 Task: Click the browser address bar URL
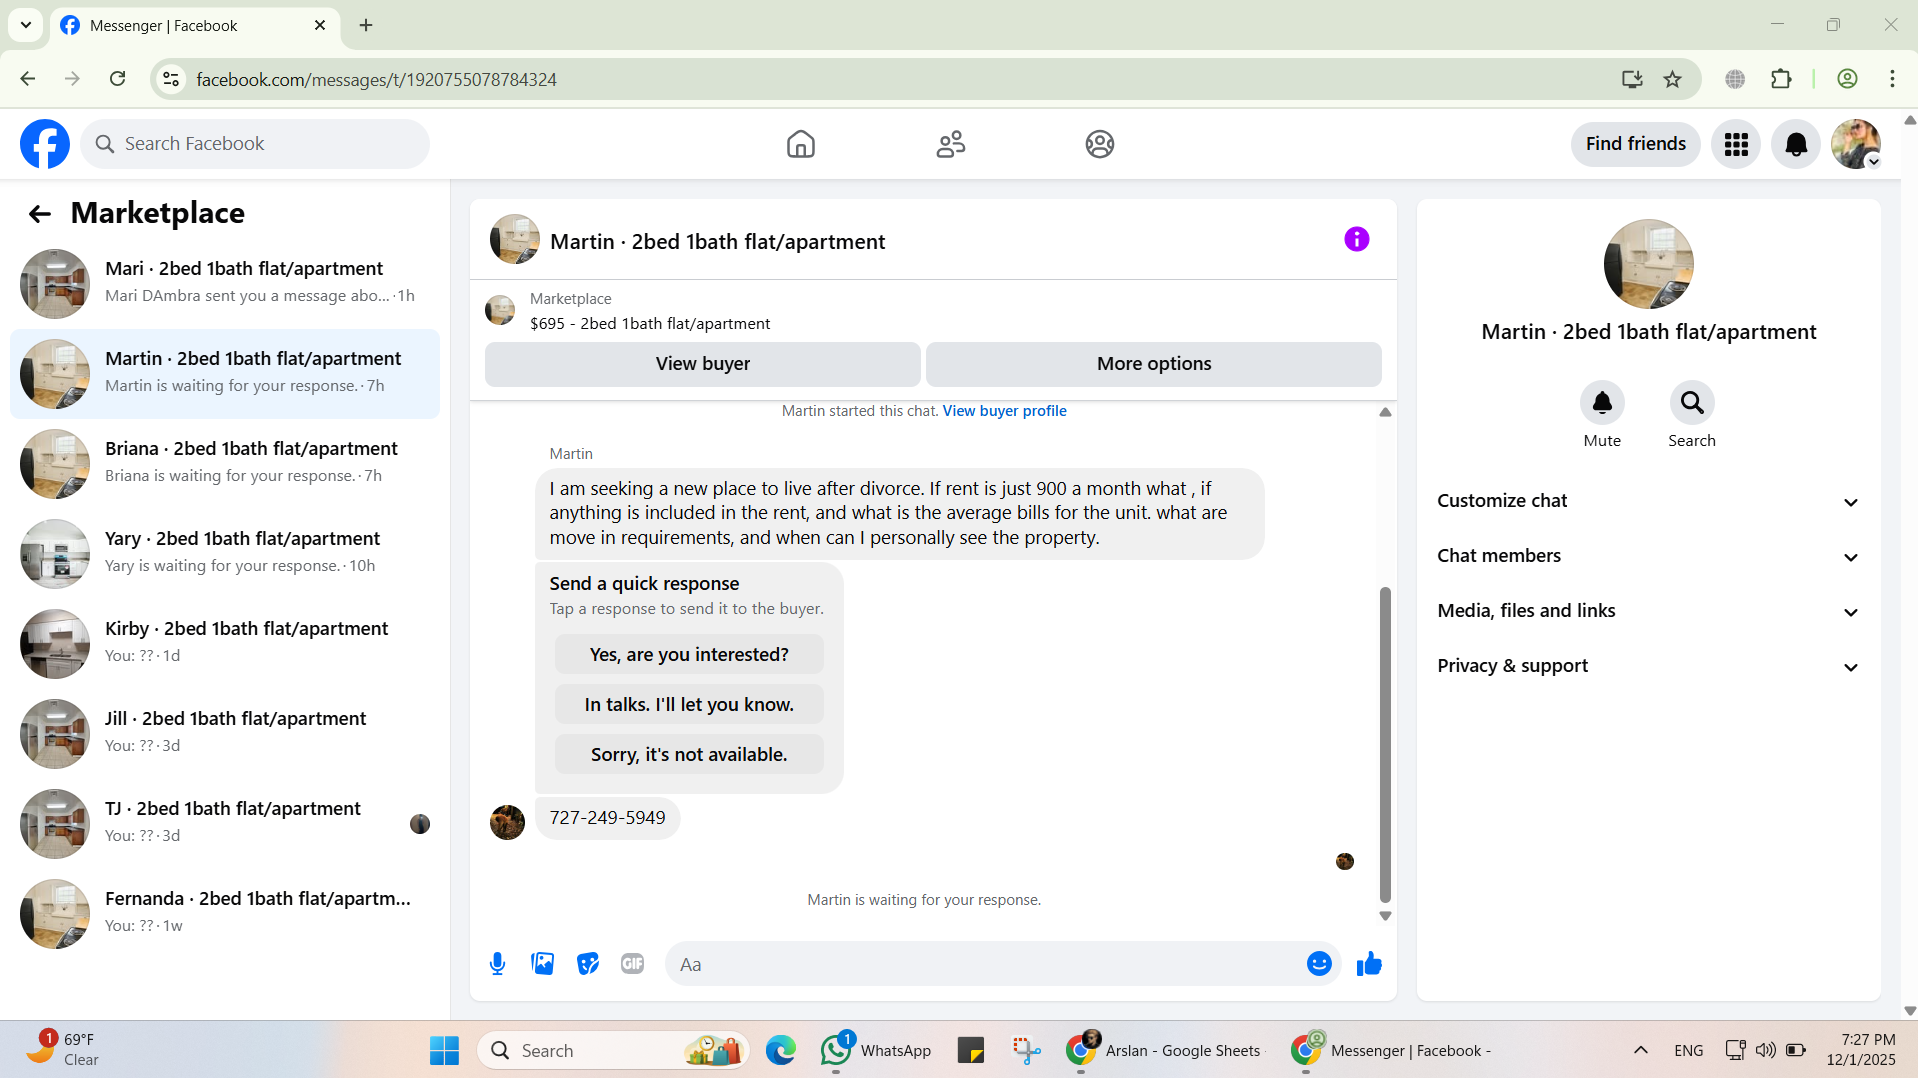(x=376, y=79)
